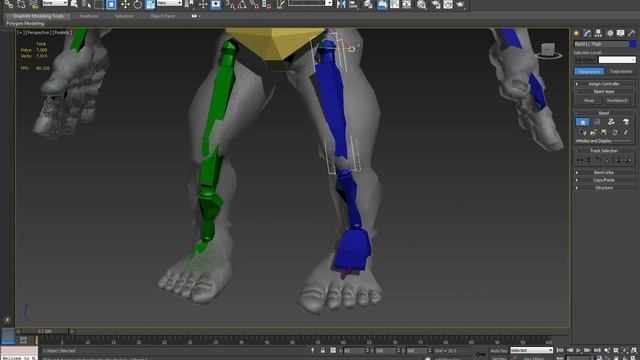Click the teapot Render Production icon
The height and width of the screenshot is (360, 640).
(x=460, y=4)
